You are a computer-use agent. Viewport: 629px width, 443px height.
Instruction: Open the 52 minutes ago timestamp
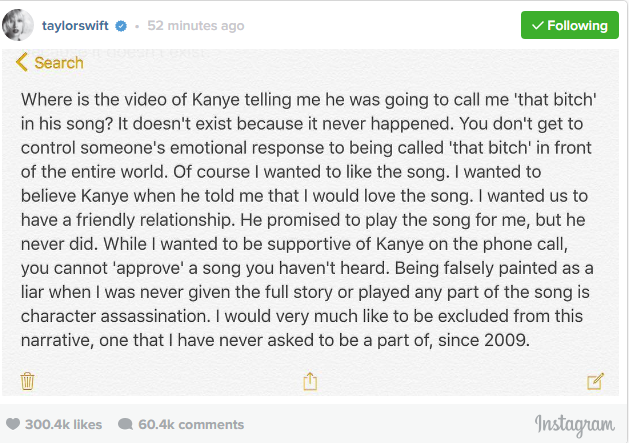[196, 26]
